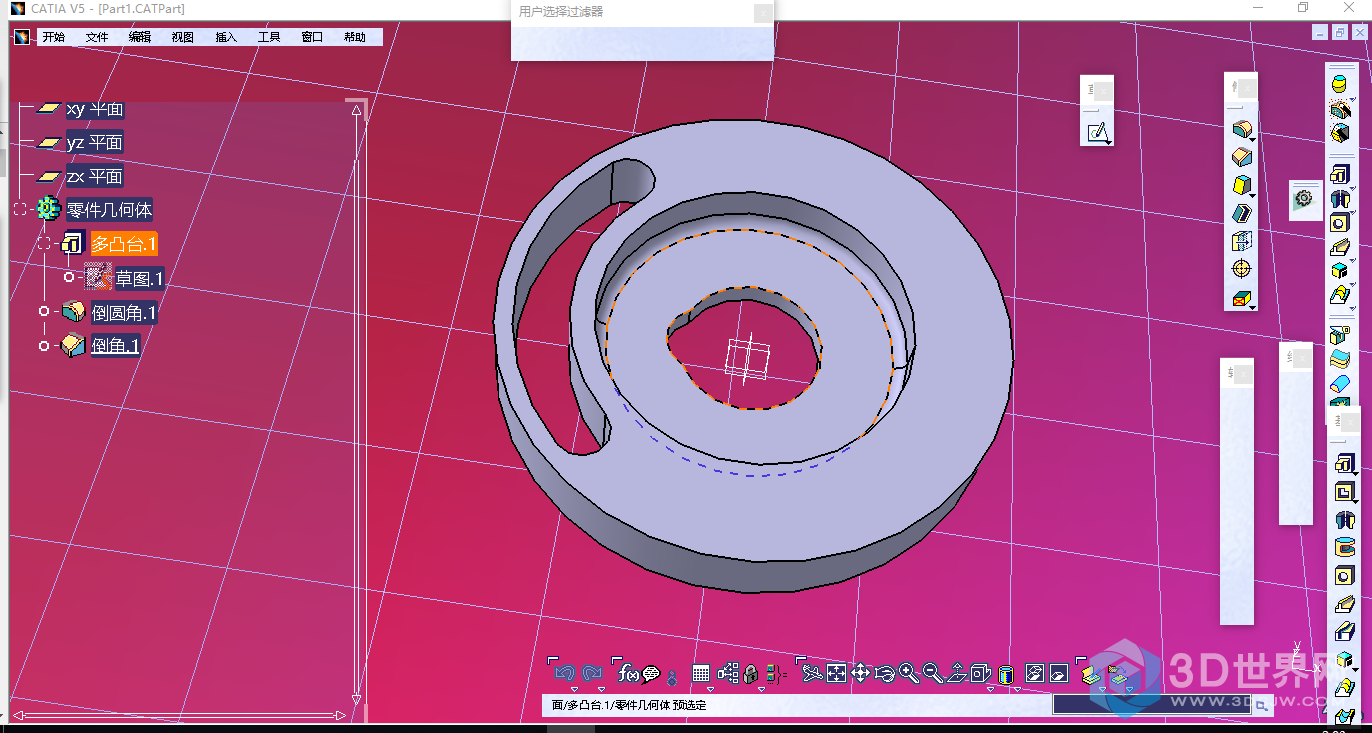Screen dimensions: 1372x733
Task: Click the Fly mode airplane icon
Action: (x=812, y=674)
